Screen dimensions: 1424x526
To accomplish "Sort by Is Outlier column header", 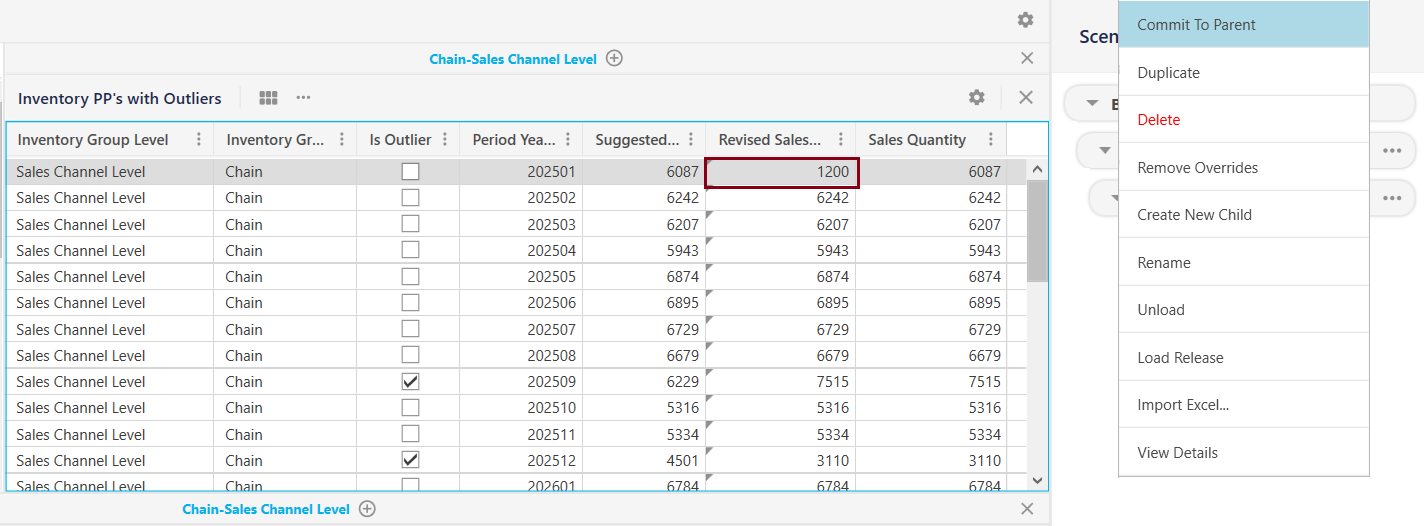I will (x=400, y=140).
